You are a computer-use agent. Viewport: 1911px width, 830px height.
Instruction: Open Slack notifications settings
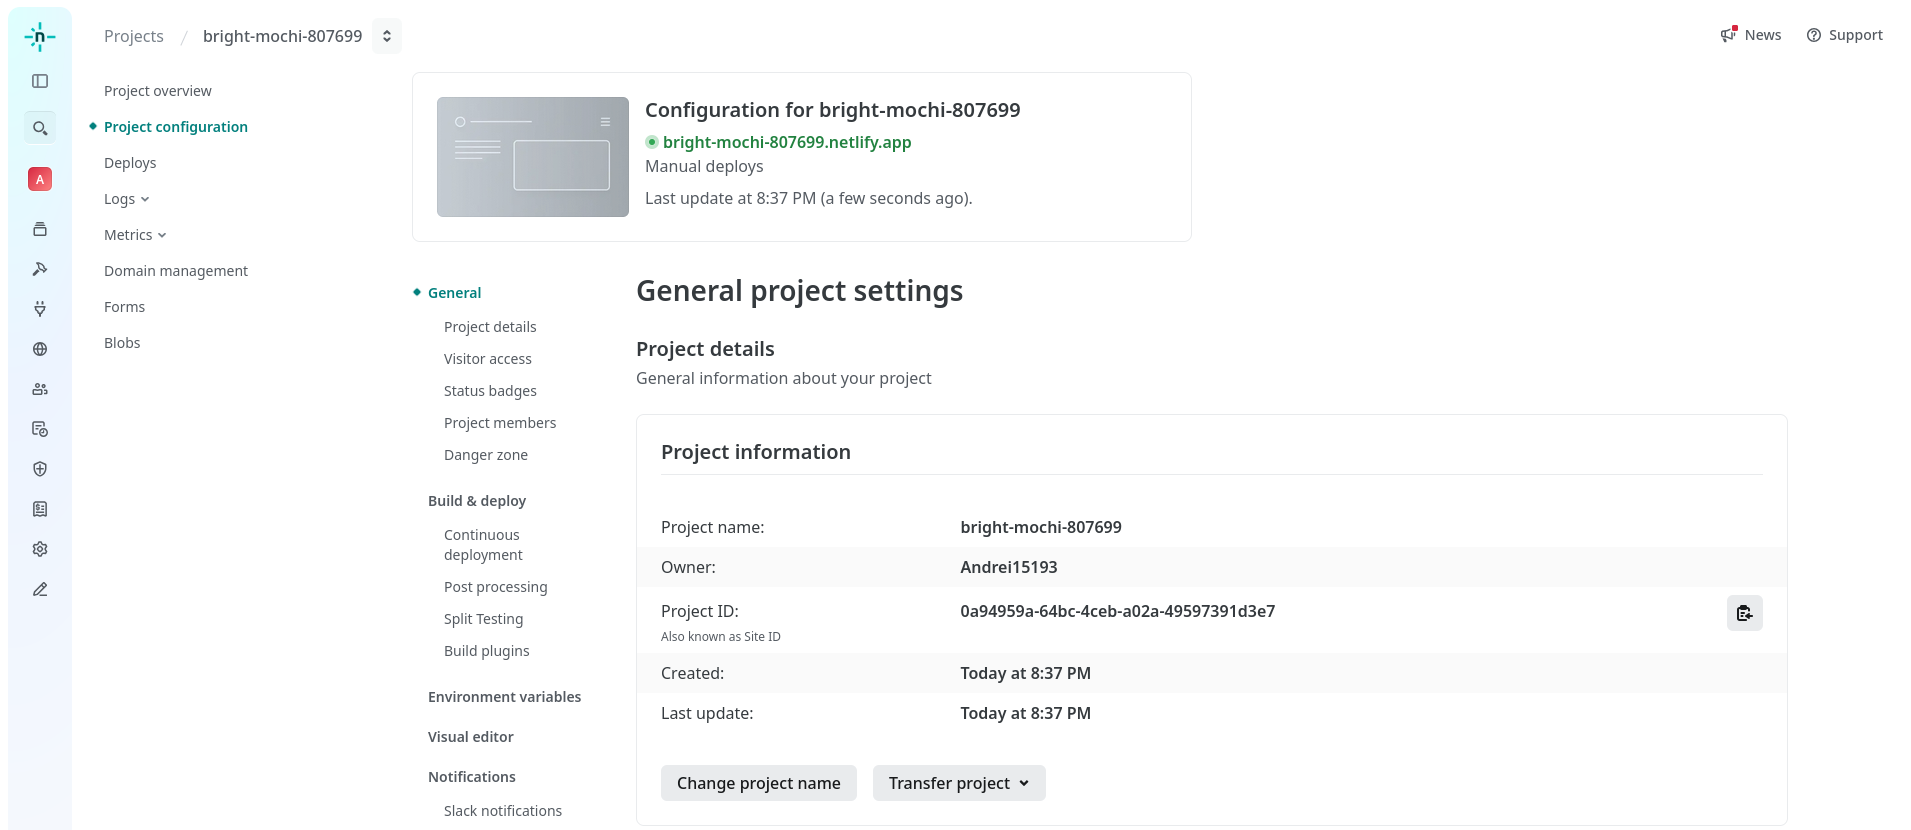(x=503, y=811)
